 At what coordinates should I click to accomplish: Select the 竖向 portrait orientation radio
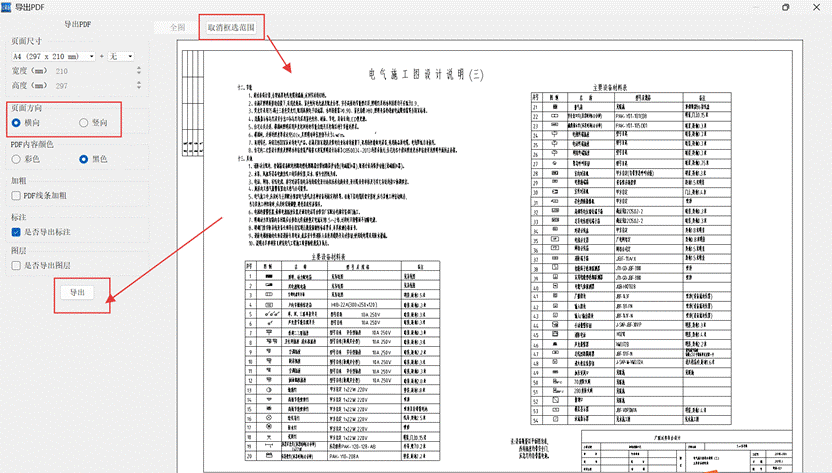(84, 123)
